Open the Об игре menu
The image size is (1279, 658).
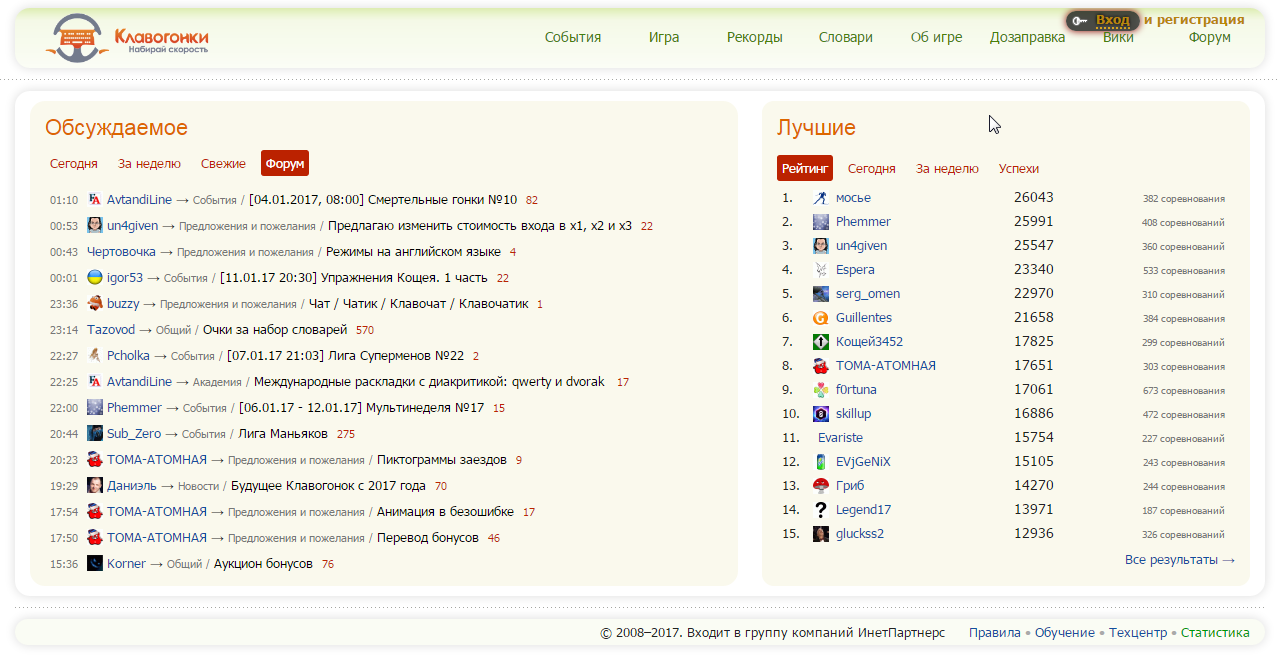click(937, 37)
